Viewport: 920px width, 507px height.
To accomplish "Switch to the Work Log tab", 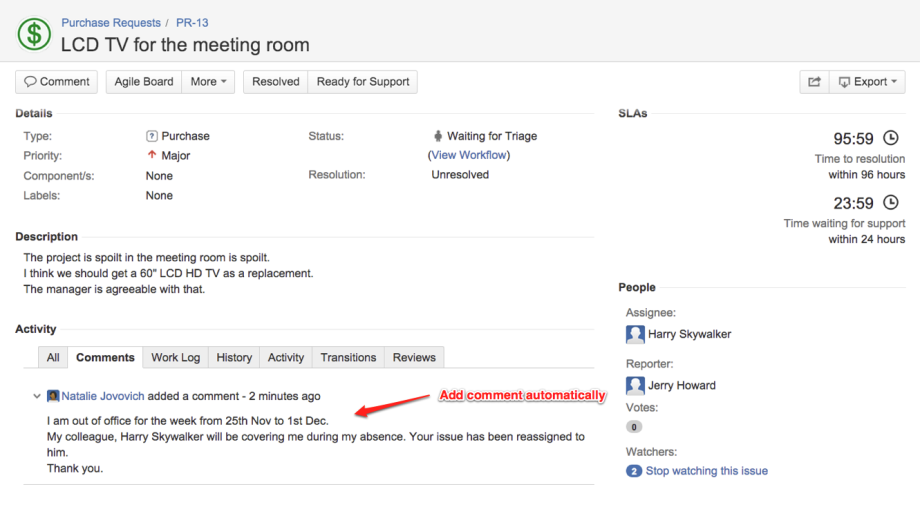I will pos(175,357).
